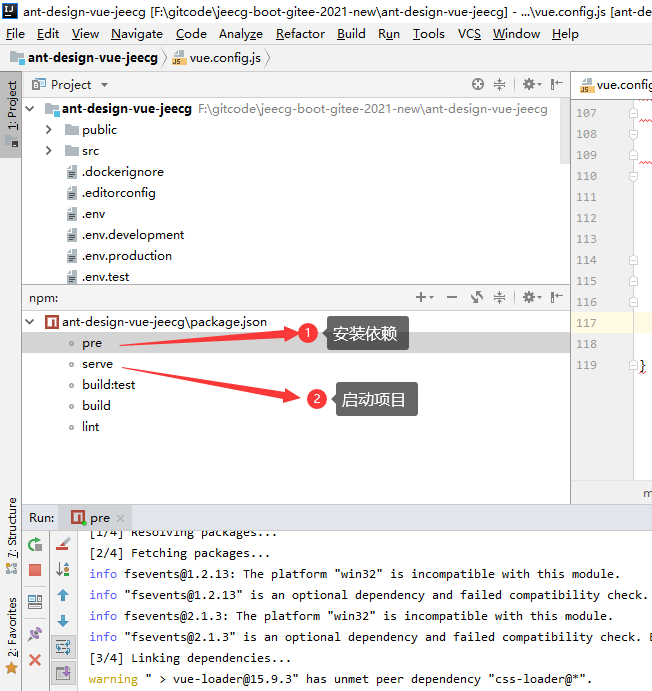
Task: Click the reload scripts icon in npm panel
Action: point(477,297)
